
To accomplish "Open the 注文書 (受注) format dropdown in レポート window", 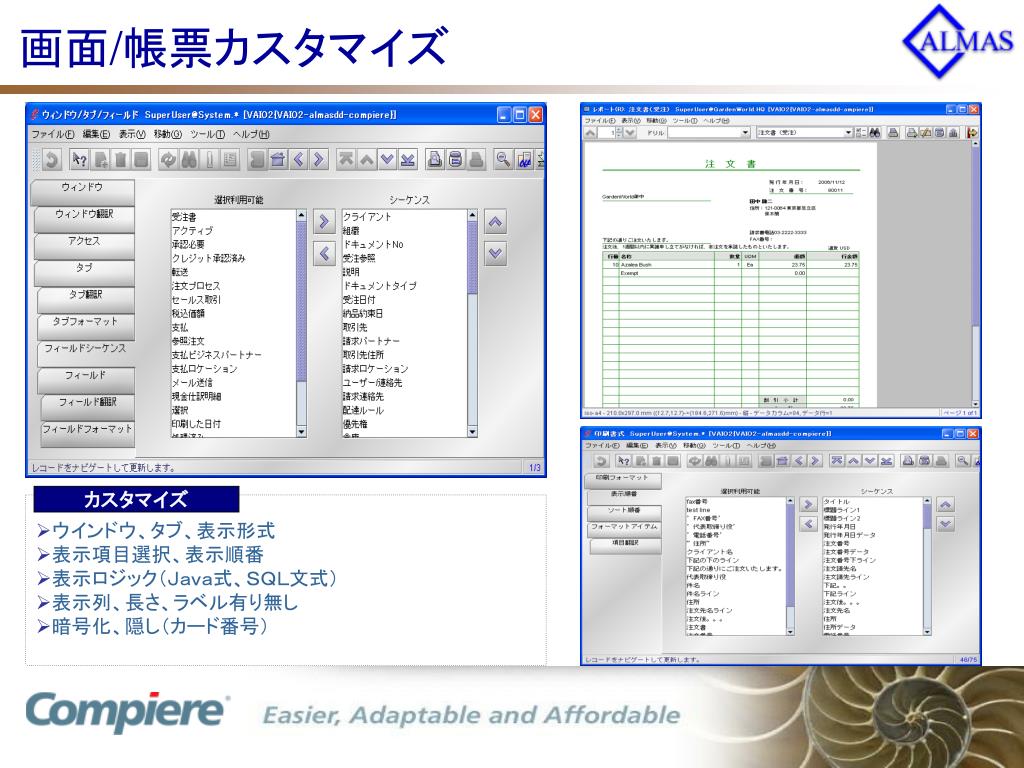I will (x=805, y=133).
